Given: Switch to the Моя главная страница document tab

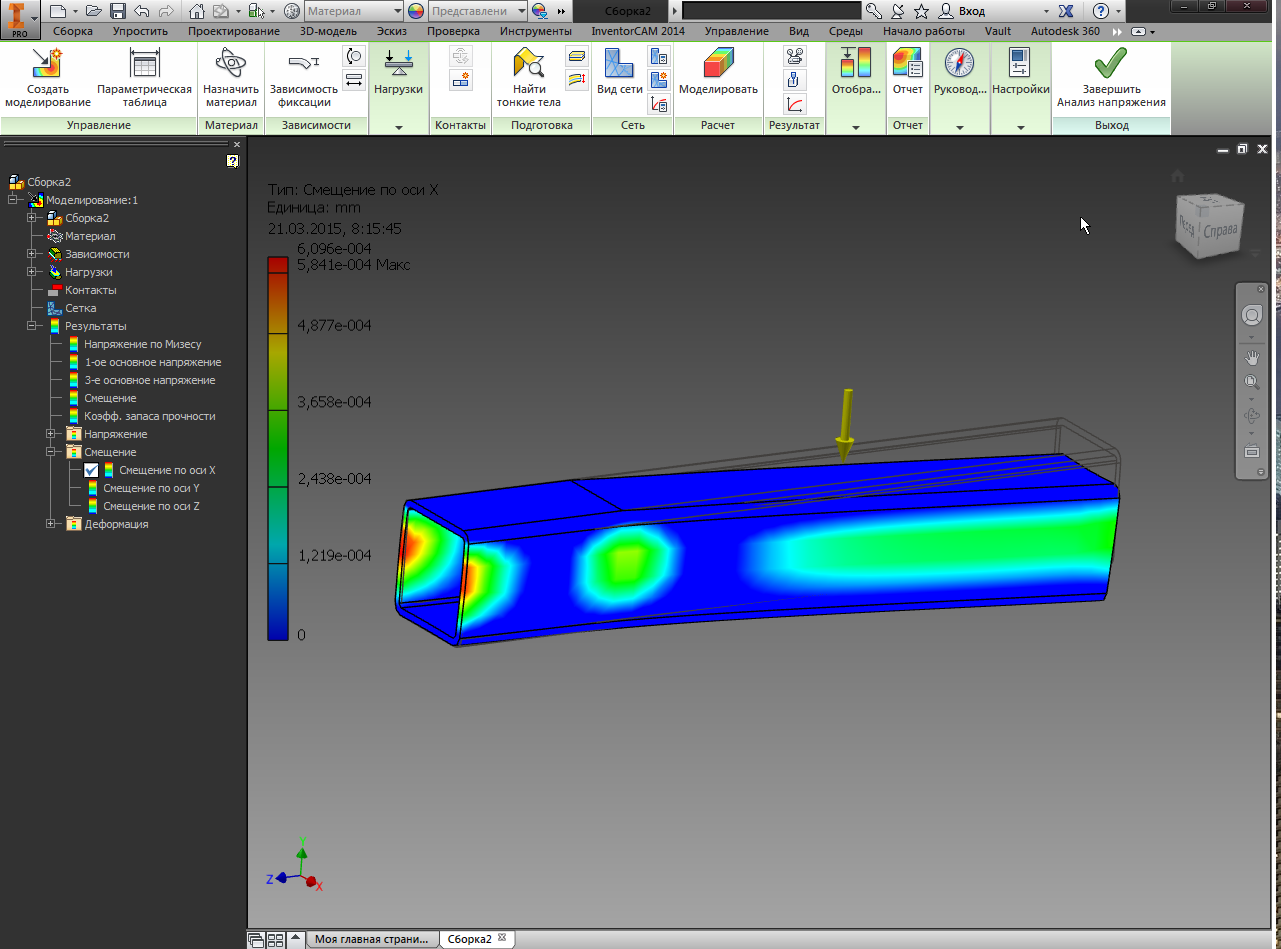Looking at the screenshot, I should point(371,939).
